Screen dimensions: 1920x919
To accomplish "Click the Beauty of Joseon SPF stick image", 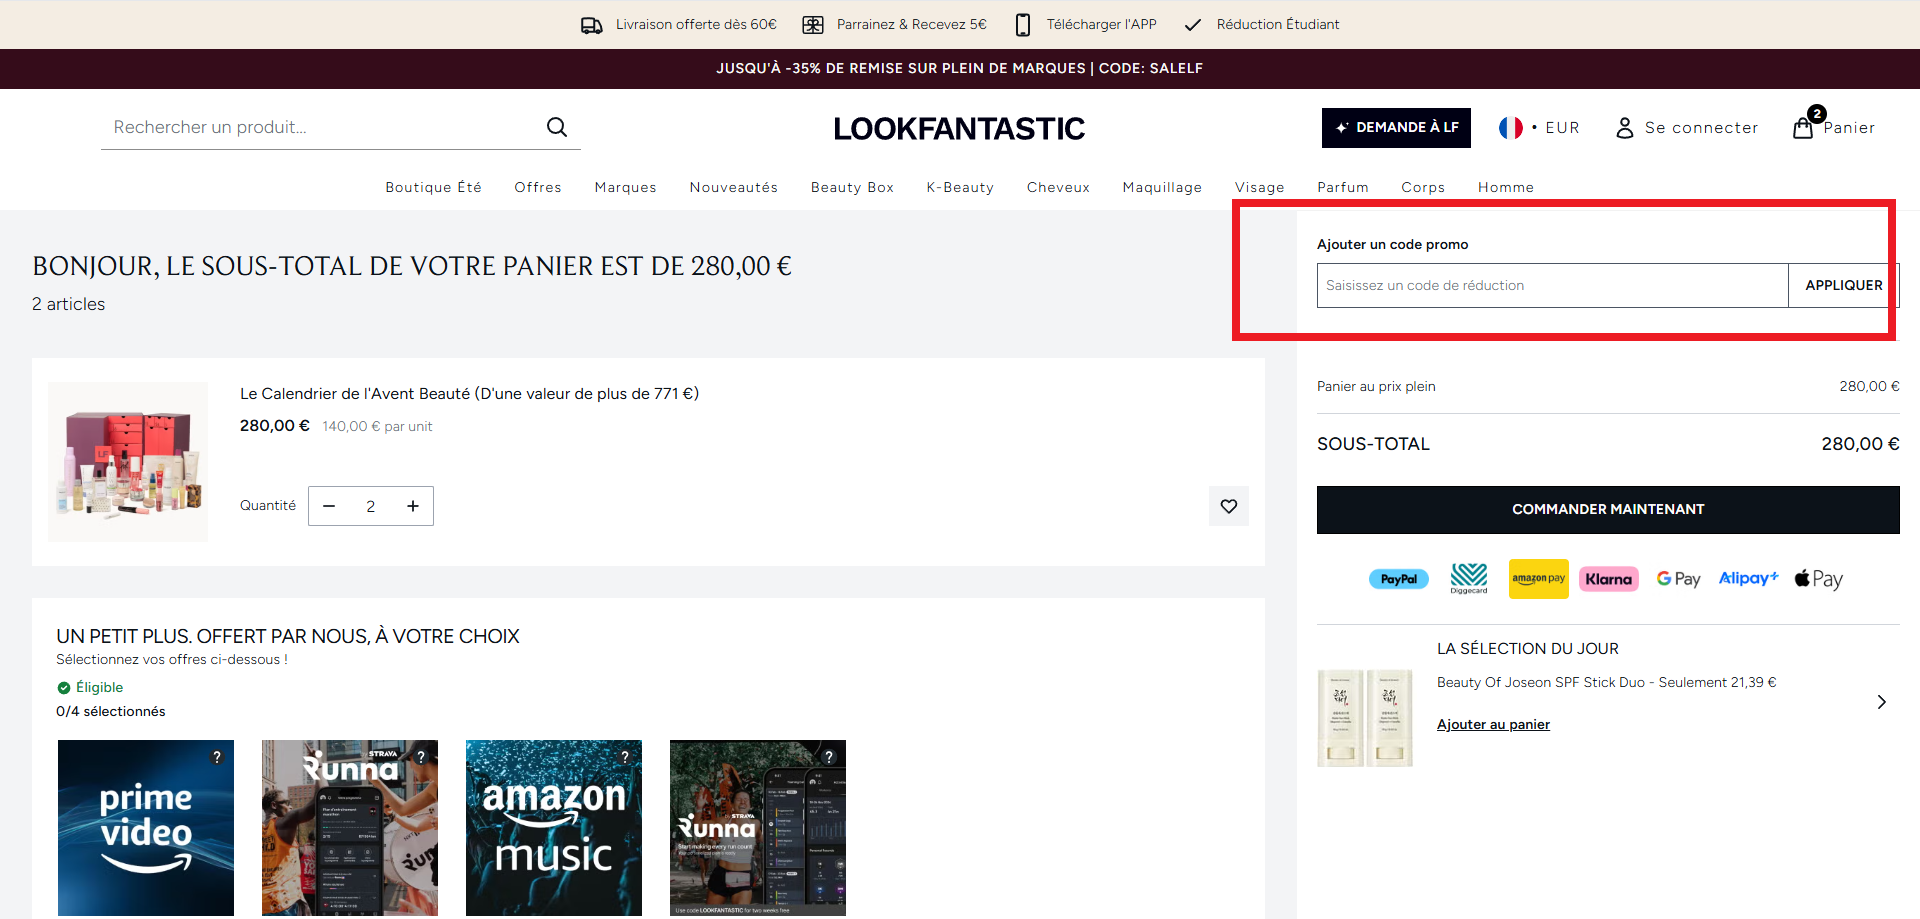I will (1365, 718).
